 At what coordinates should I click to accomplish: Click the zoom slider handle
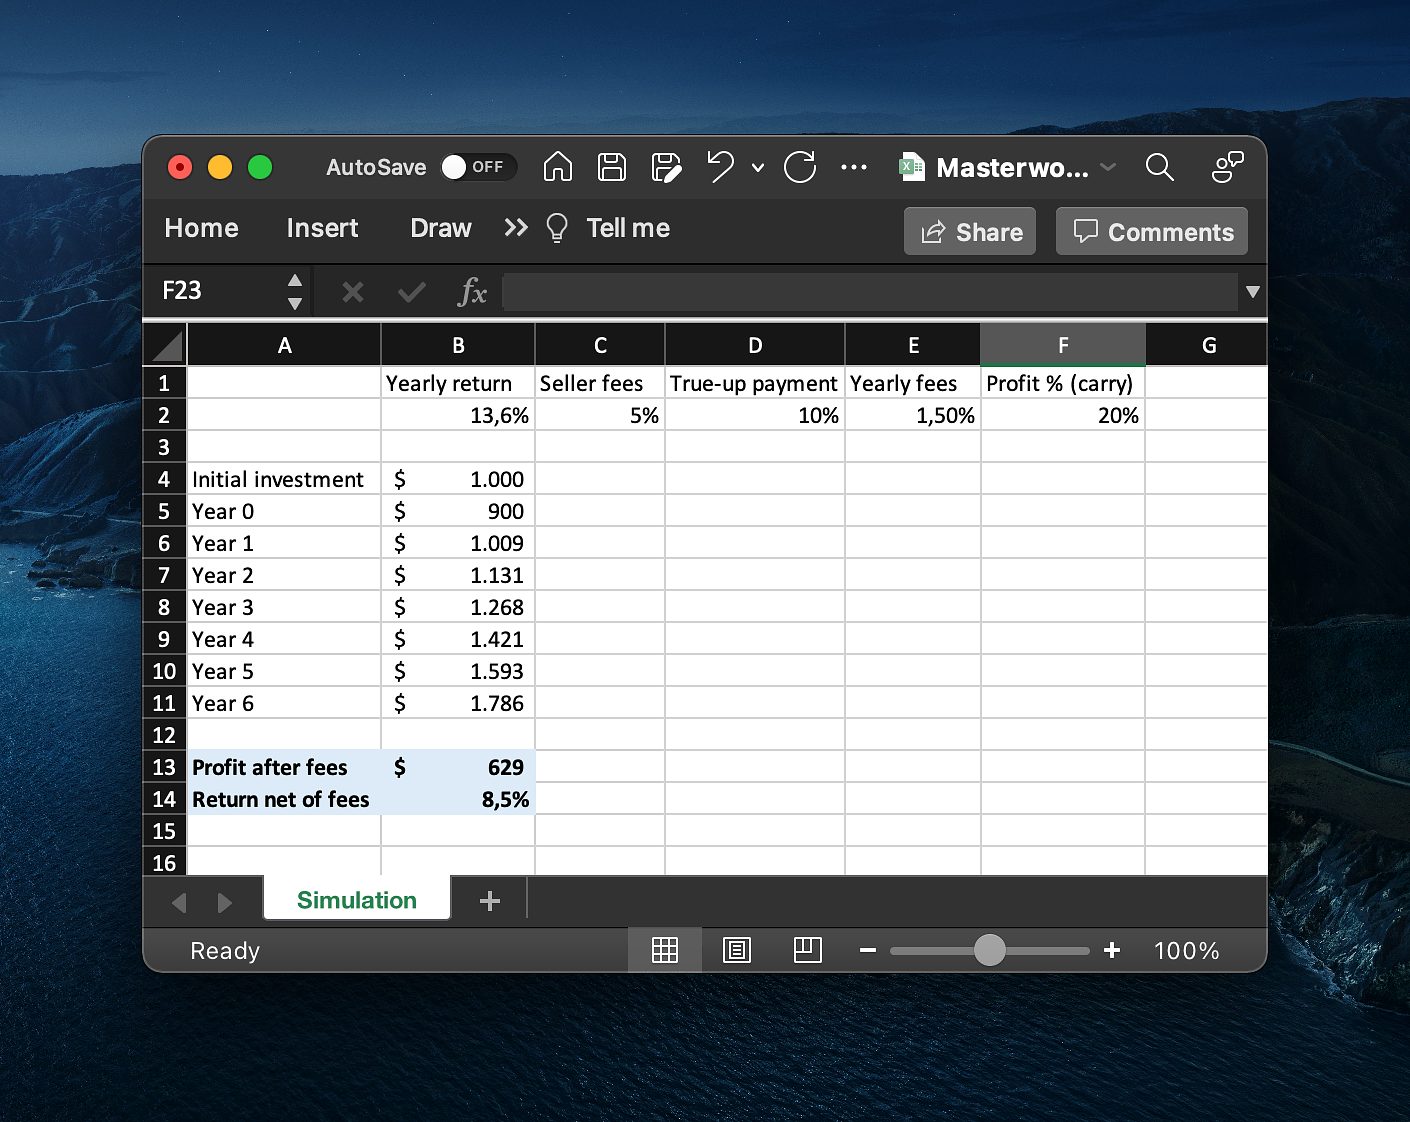tap(989, 950)
